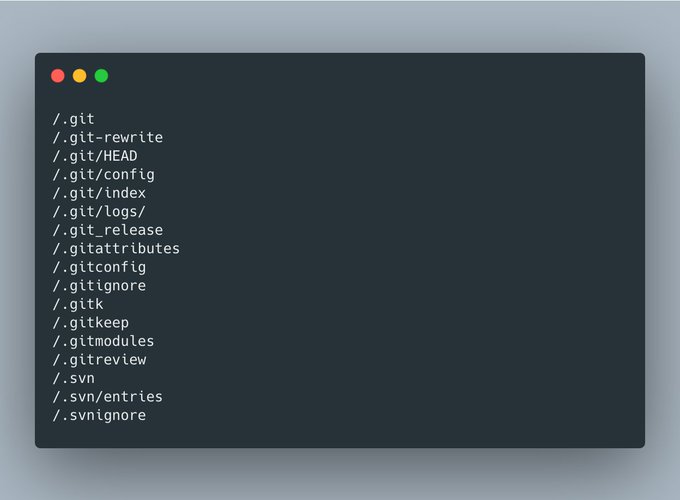The image size is (680, 500).
Task: Click the /.git line
Action: (x=73, y=119)
